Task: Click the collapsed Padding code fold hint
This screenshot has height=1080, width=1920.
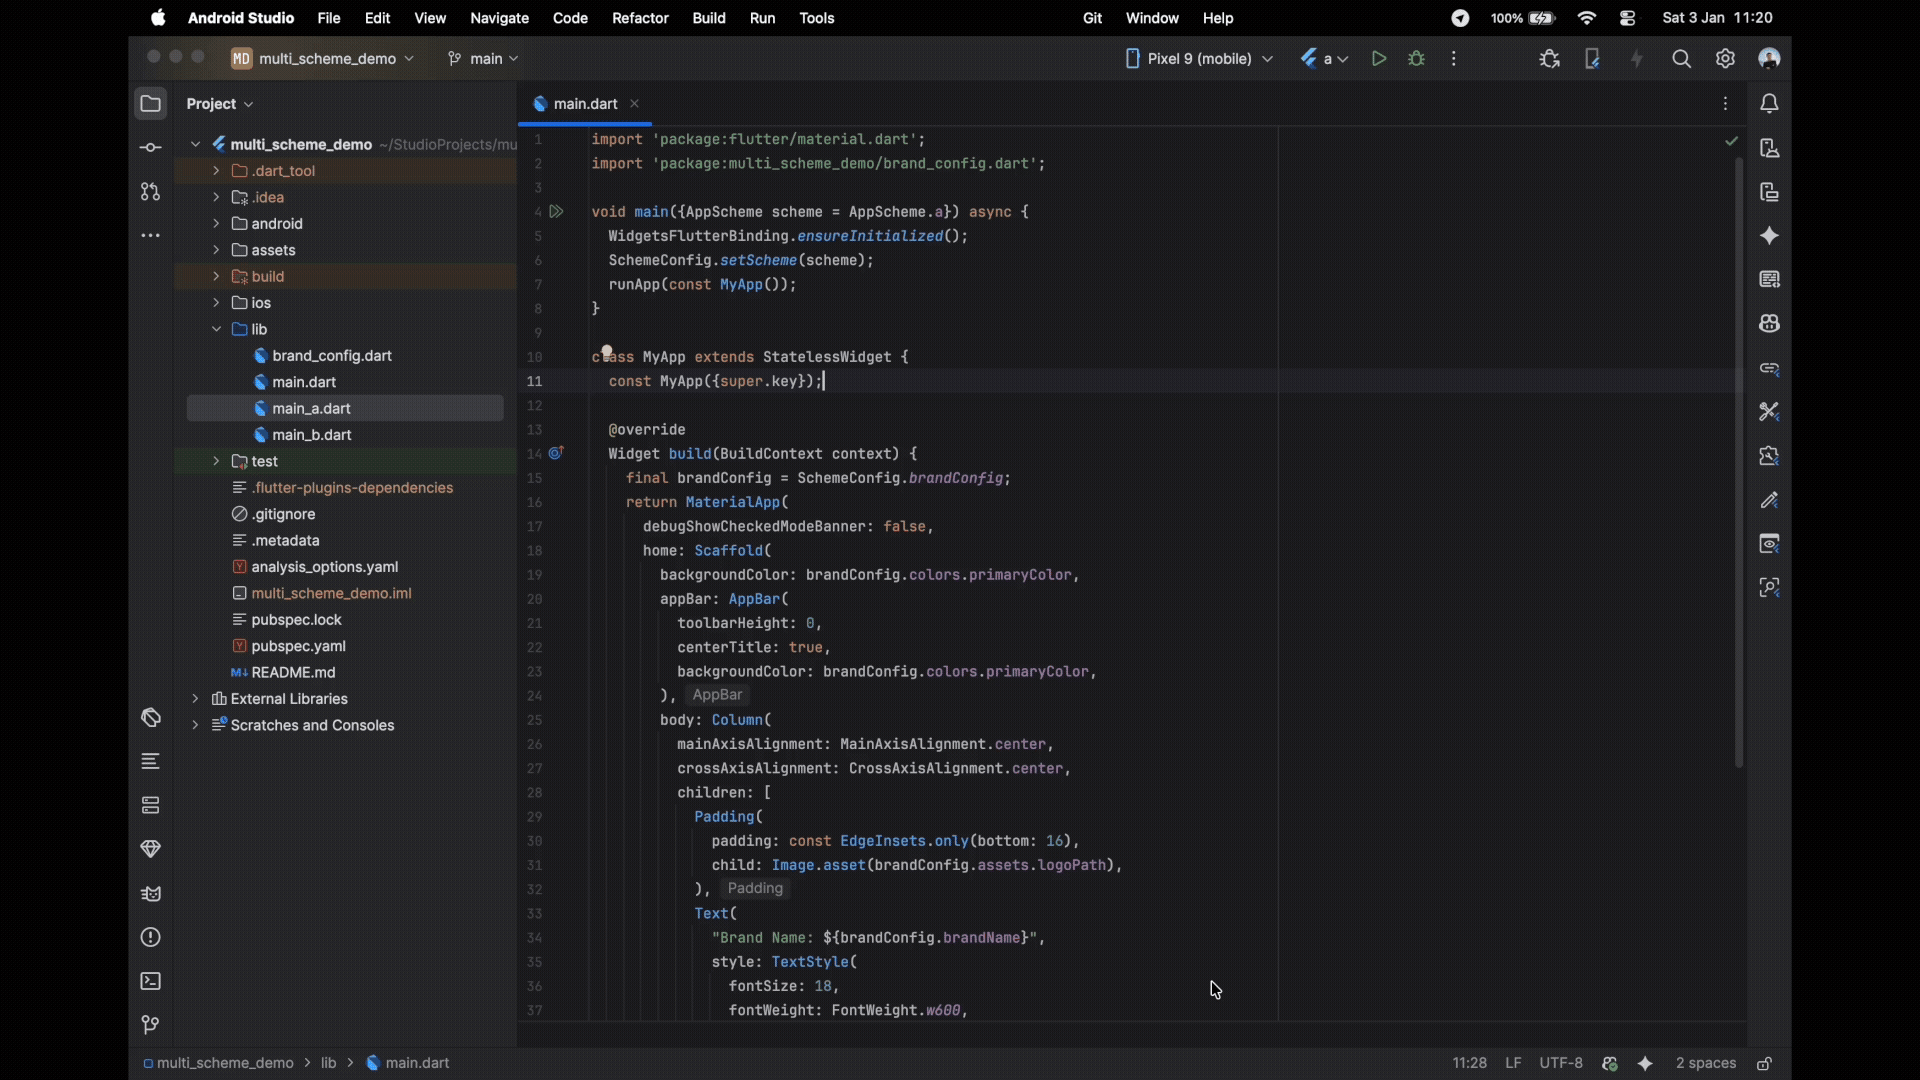Action: 755,889
